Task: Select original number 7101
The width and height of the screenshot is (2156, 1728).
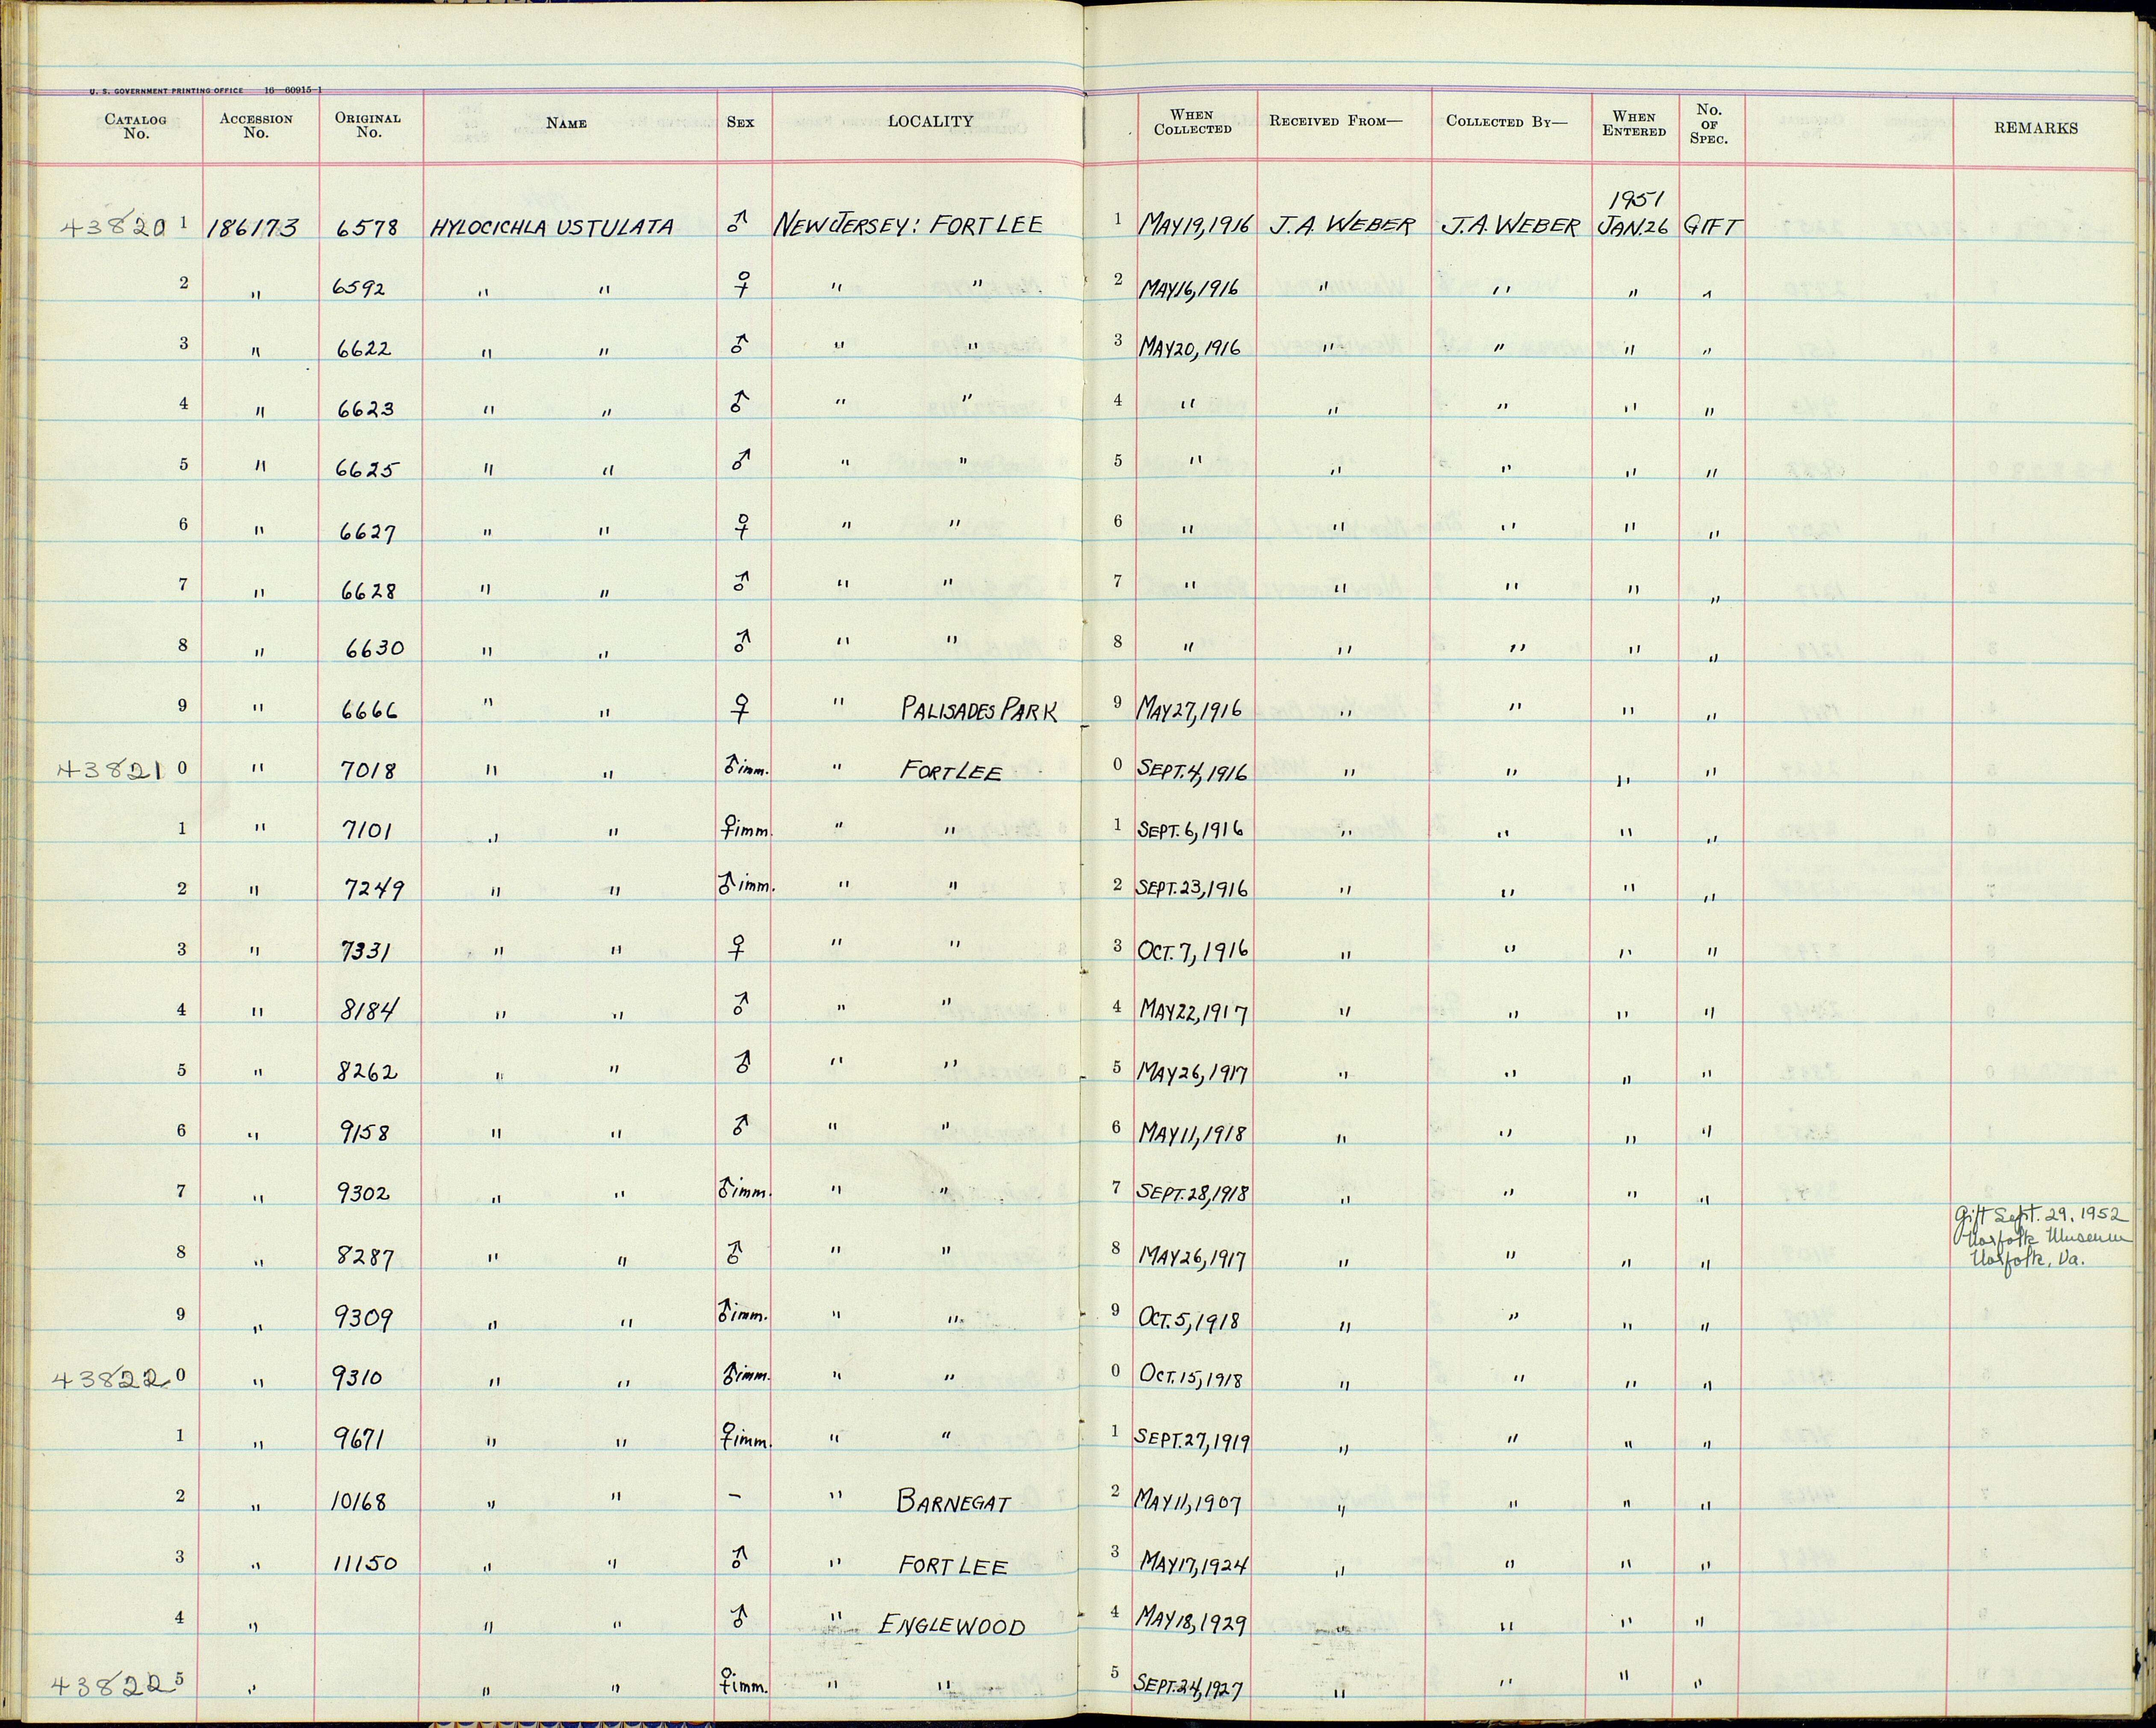Action: click(x=366, y=830)
